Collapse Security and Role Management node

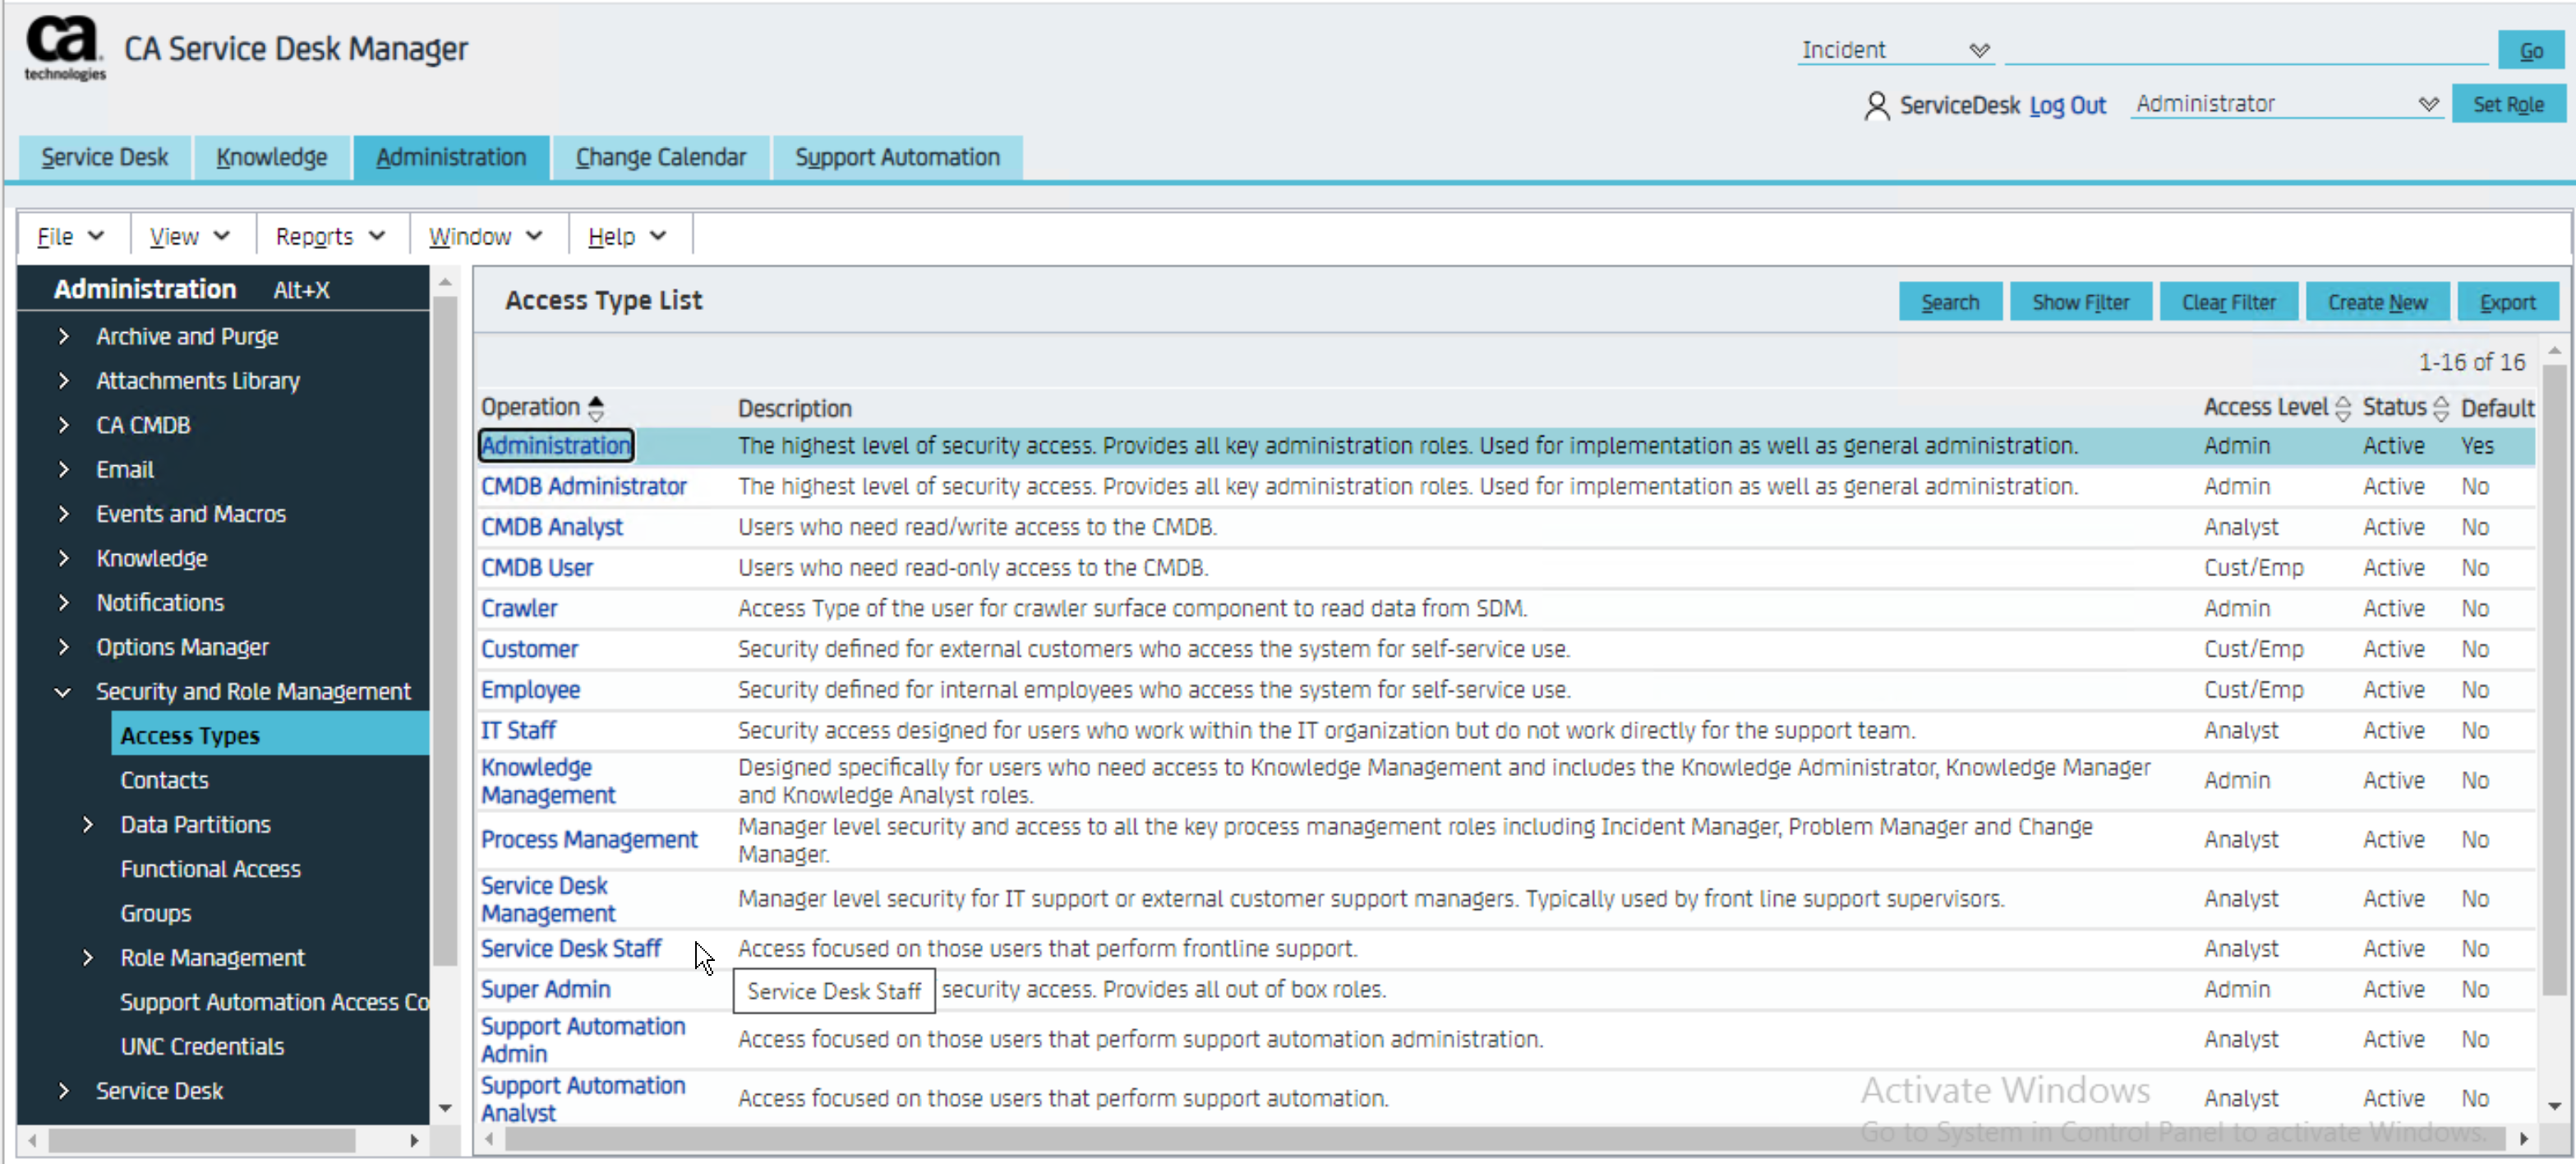(x=63, y=692)
